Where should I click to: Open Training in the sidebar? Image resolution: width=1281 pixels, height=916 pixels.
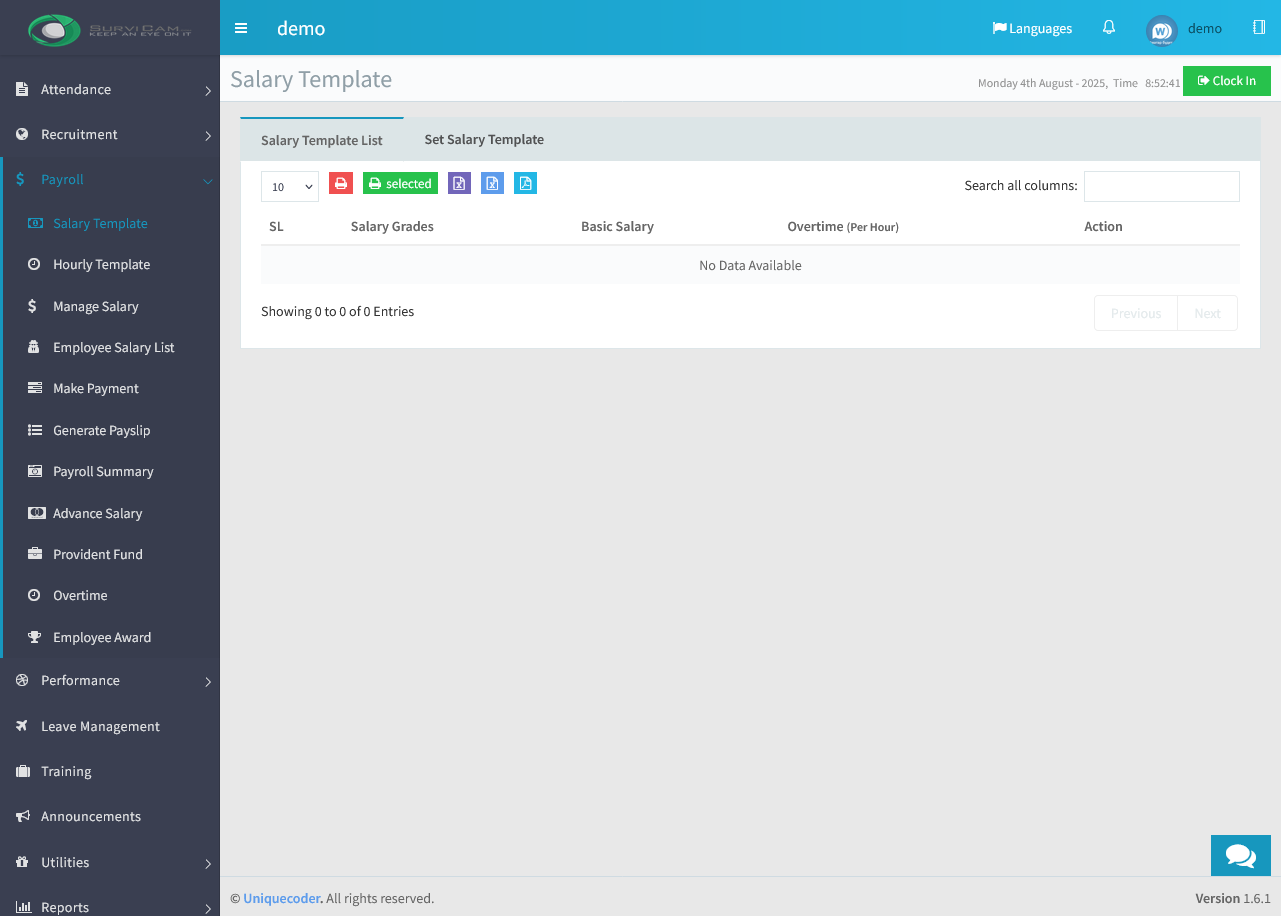[x=110, y=772]
